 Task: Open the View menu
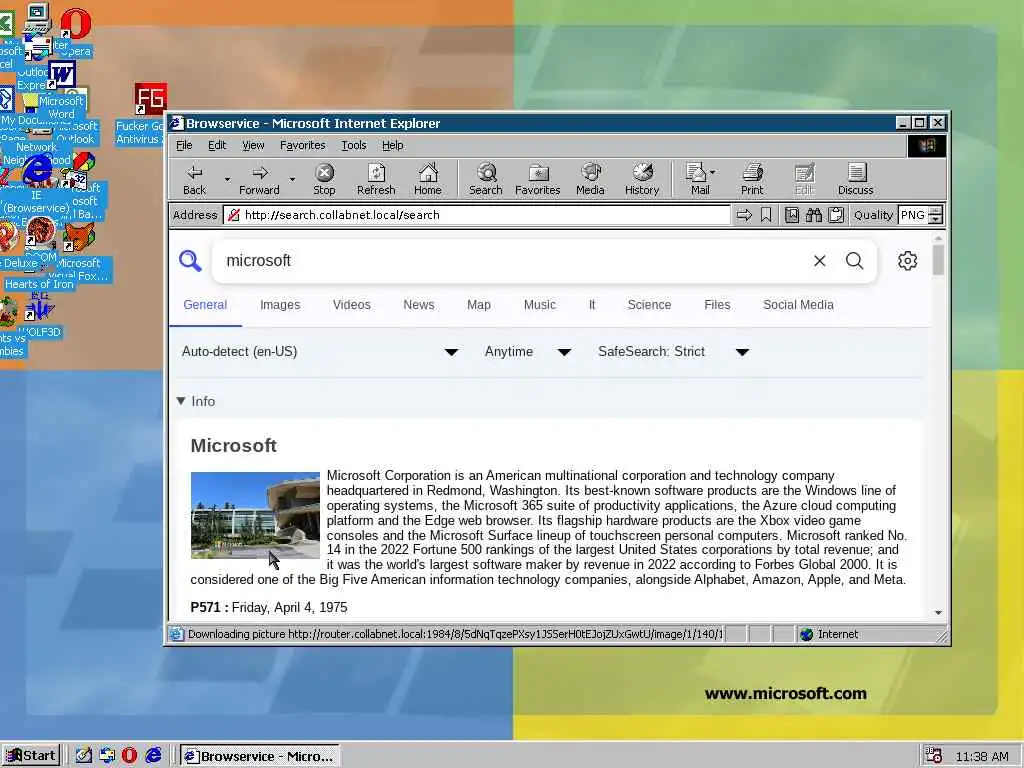[x=253, y=145]
